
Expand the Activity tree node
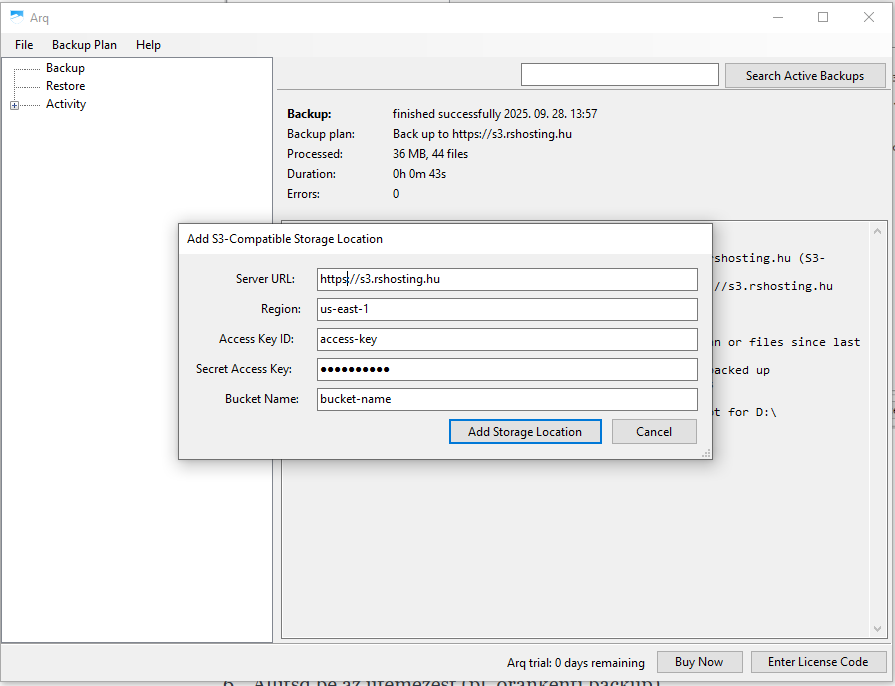(x=14, y=105)
